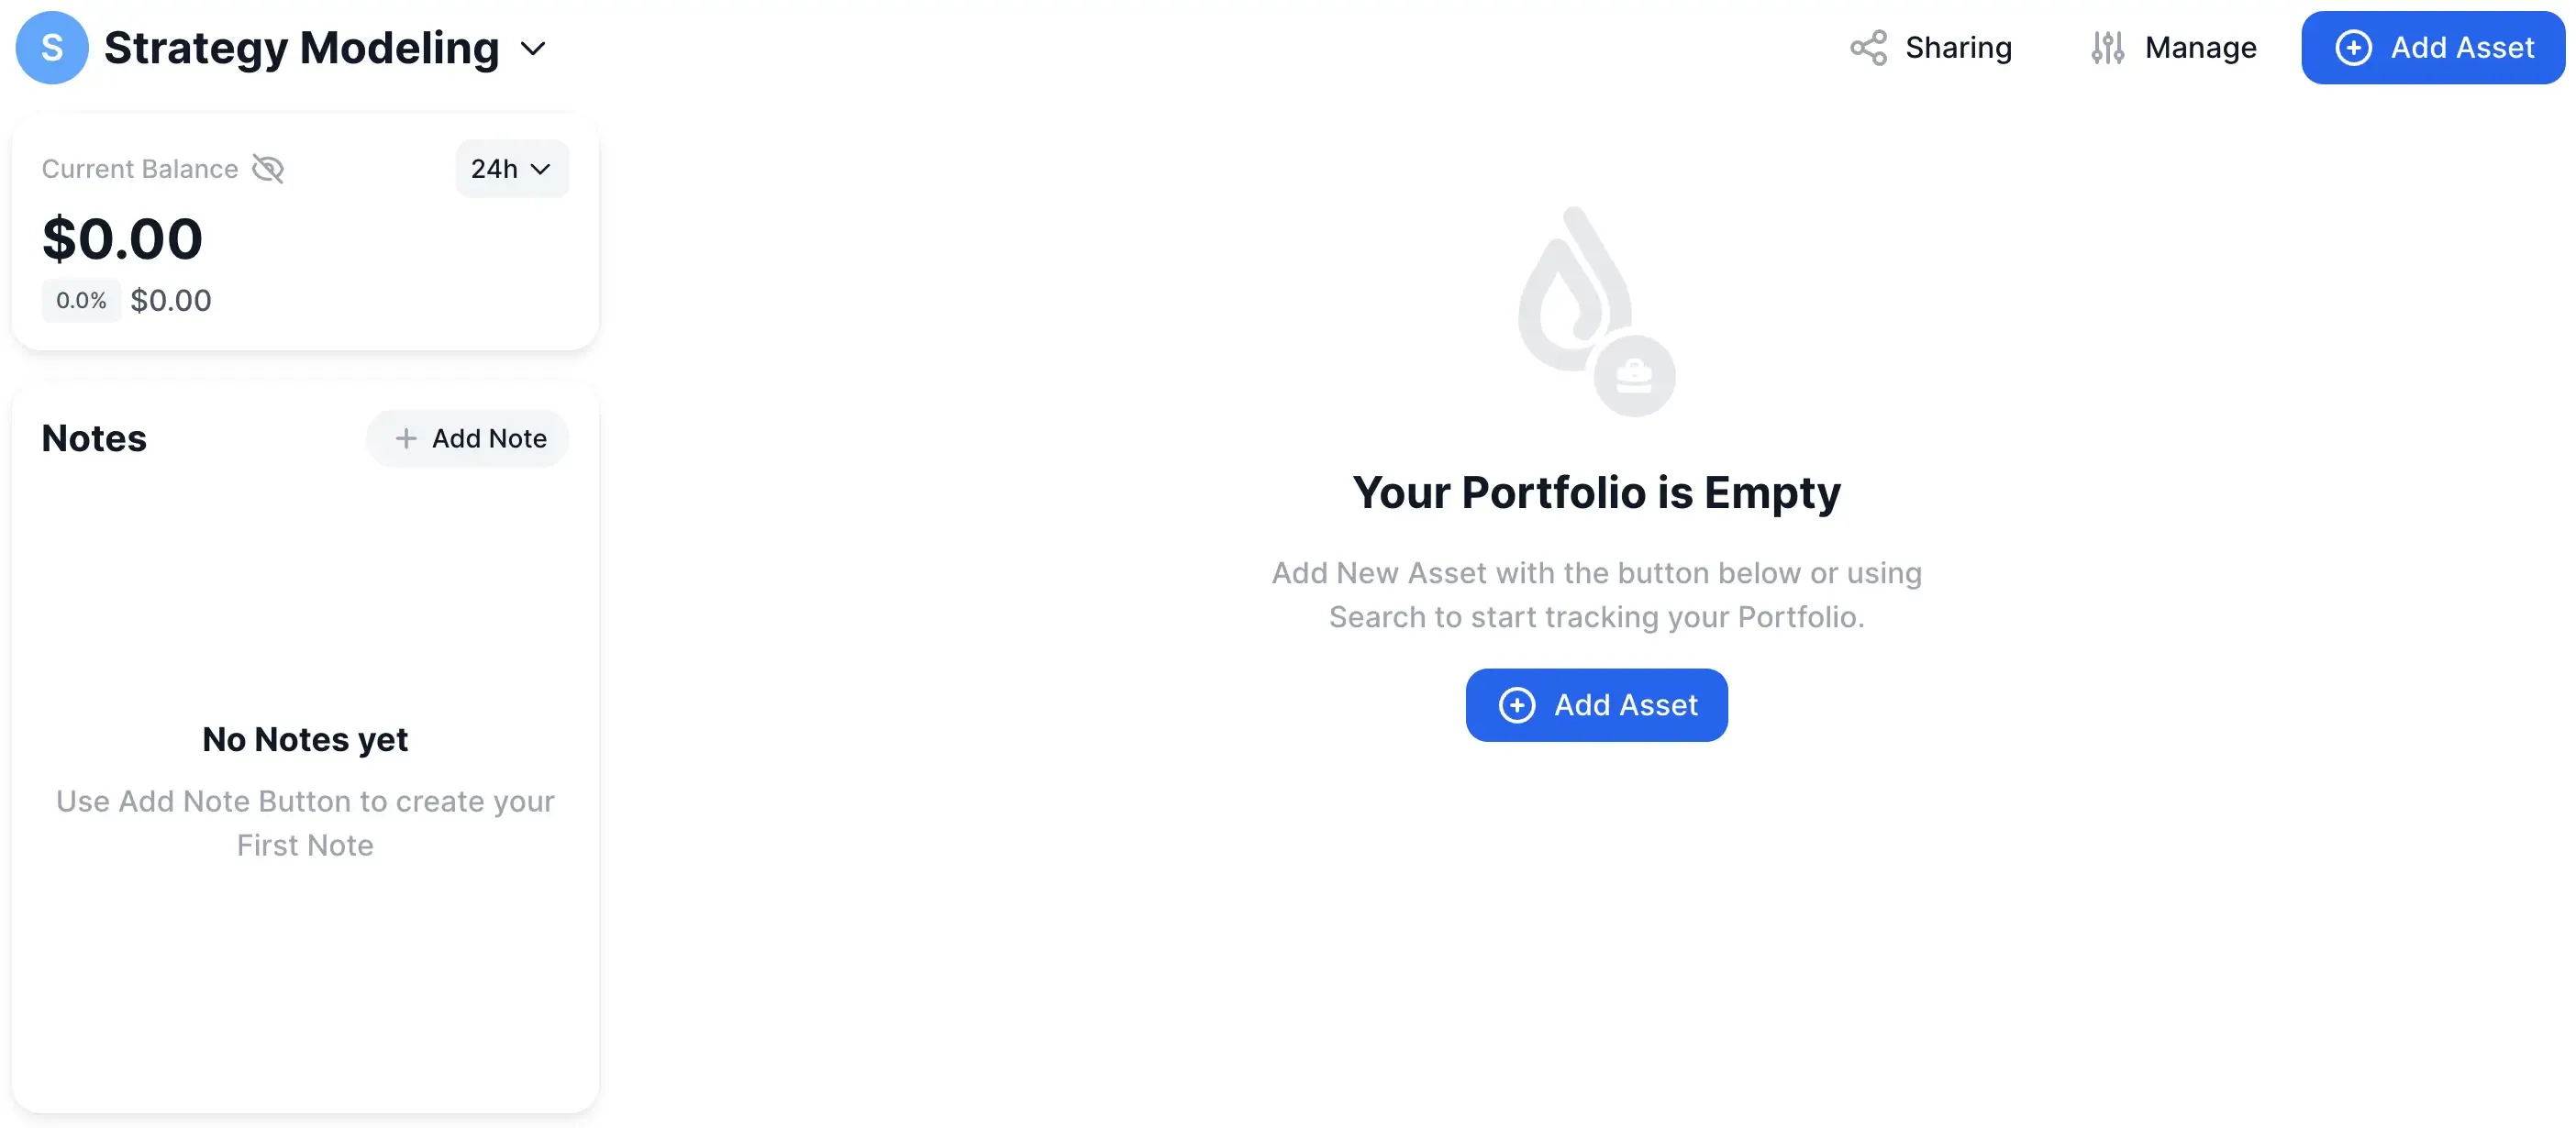Select the Sharing menu item
This screenshot has width=2576, height=1128.
[x=1958, y=47]
